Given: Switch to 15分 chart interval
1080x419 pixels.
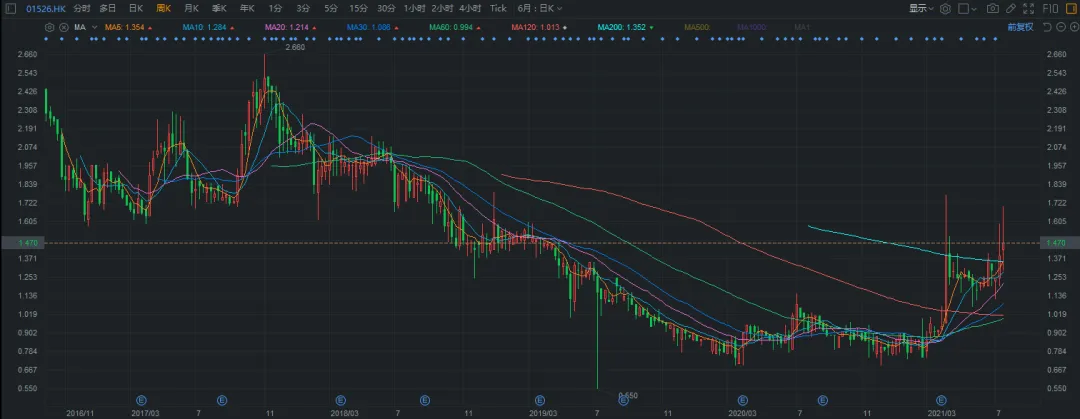Looking at the screenshot, I should [x=358, y=8].
